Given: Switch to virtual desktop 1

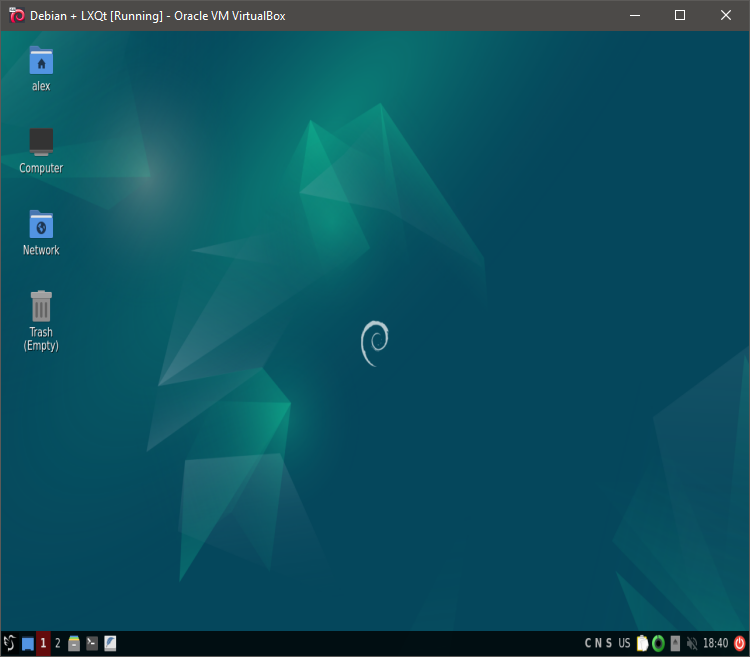Looking at the screenshot, I should click(43, 643).
